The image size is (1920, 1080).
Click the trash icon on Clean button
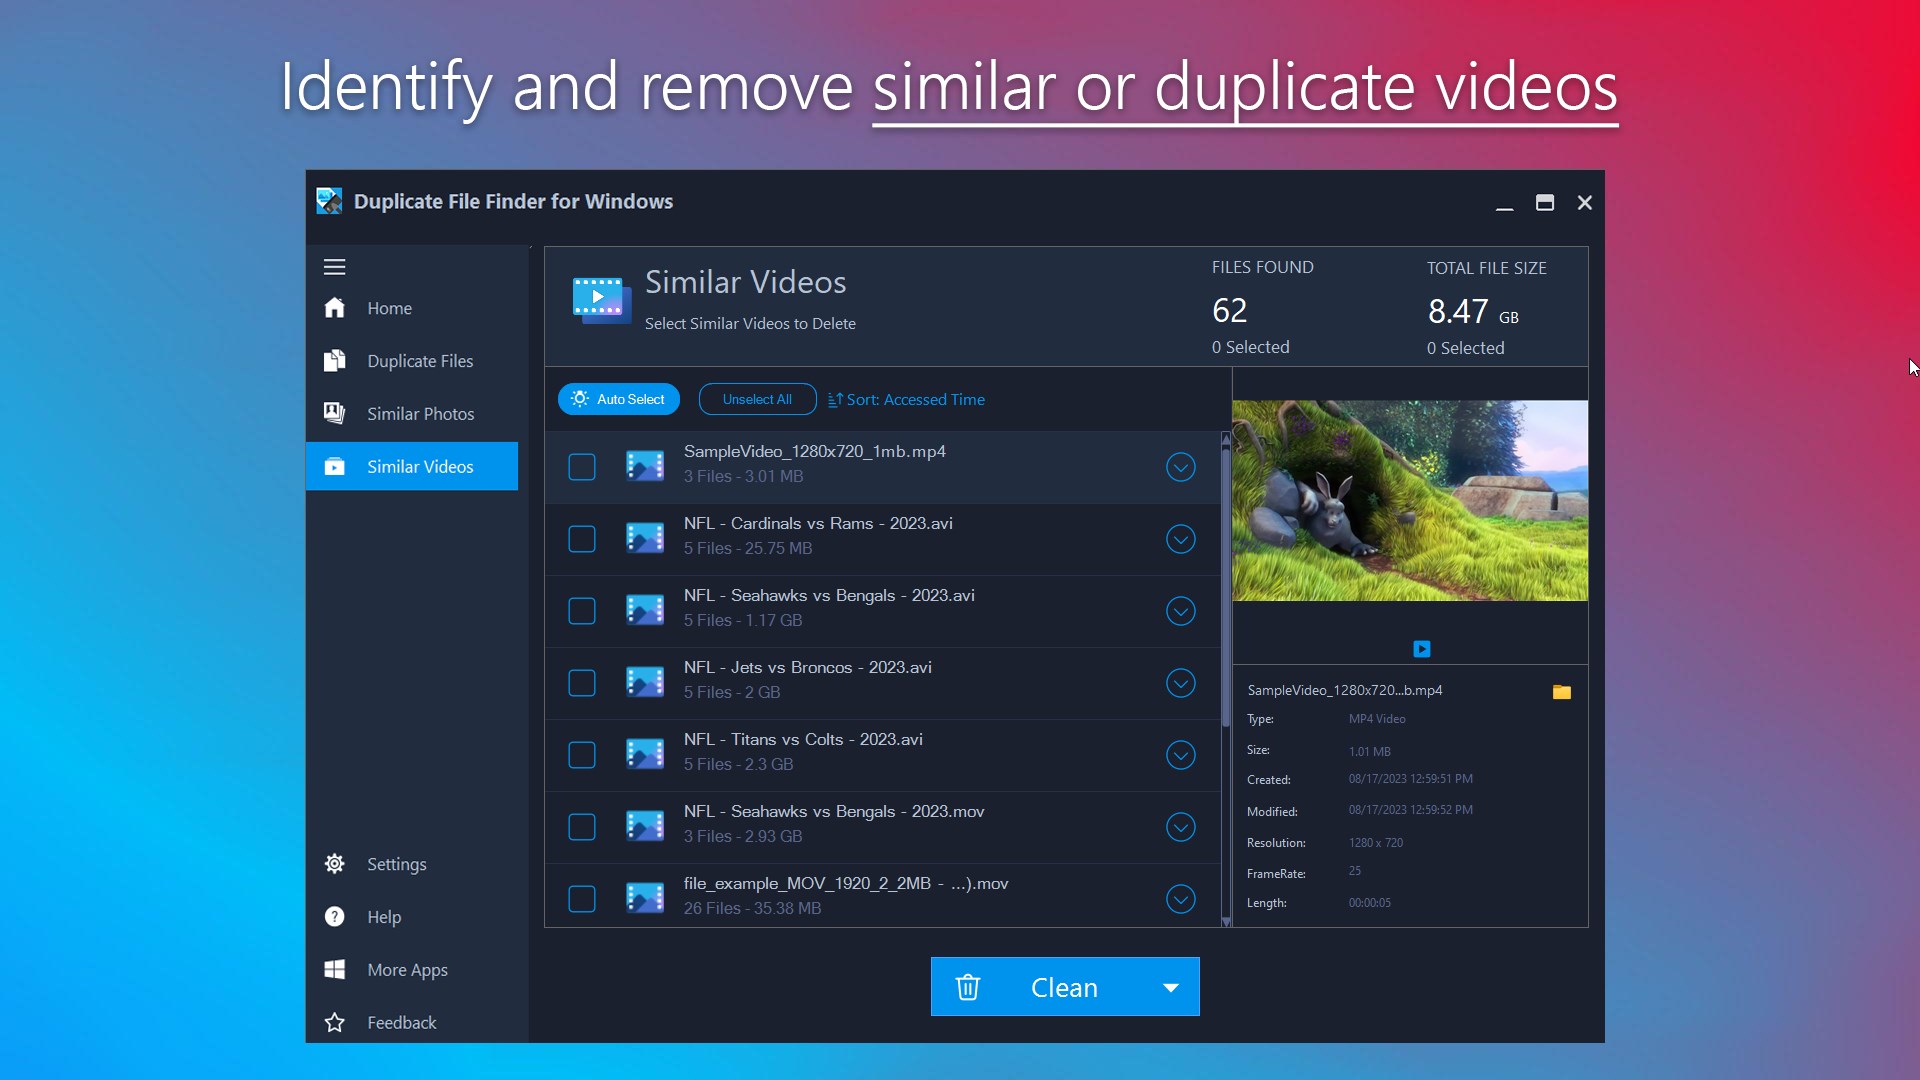coord(967,987)
